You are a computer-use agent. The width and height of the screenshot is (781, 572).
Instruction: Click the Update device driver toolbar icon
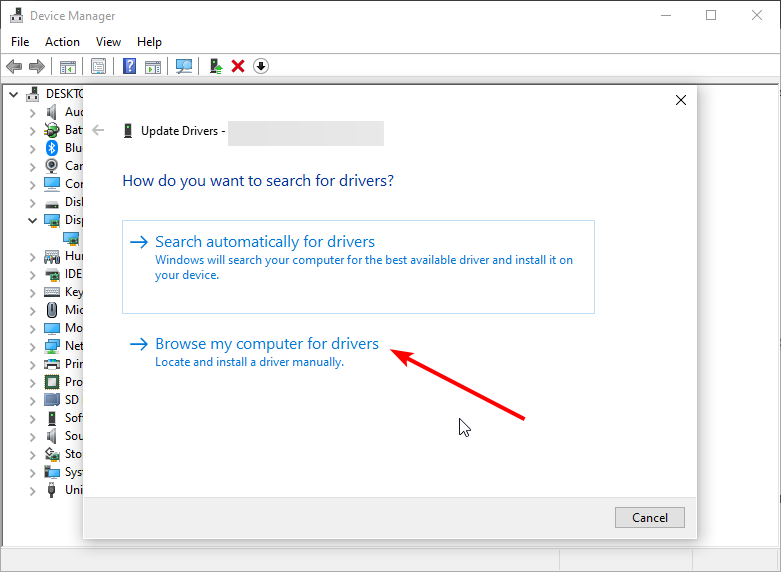click(216, 66)
